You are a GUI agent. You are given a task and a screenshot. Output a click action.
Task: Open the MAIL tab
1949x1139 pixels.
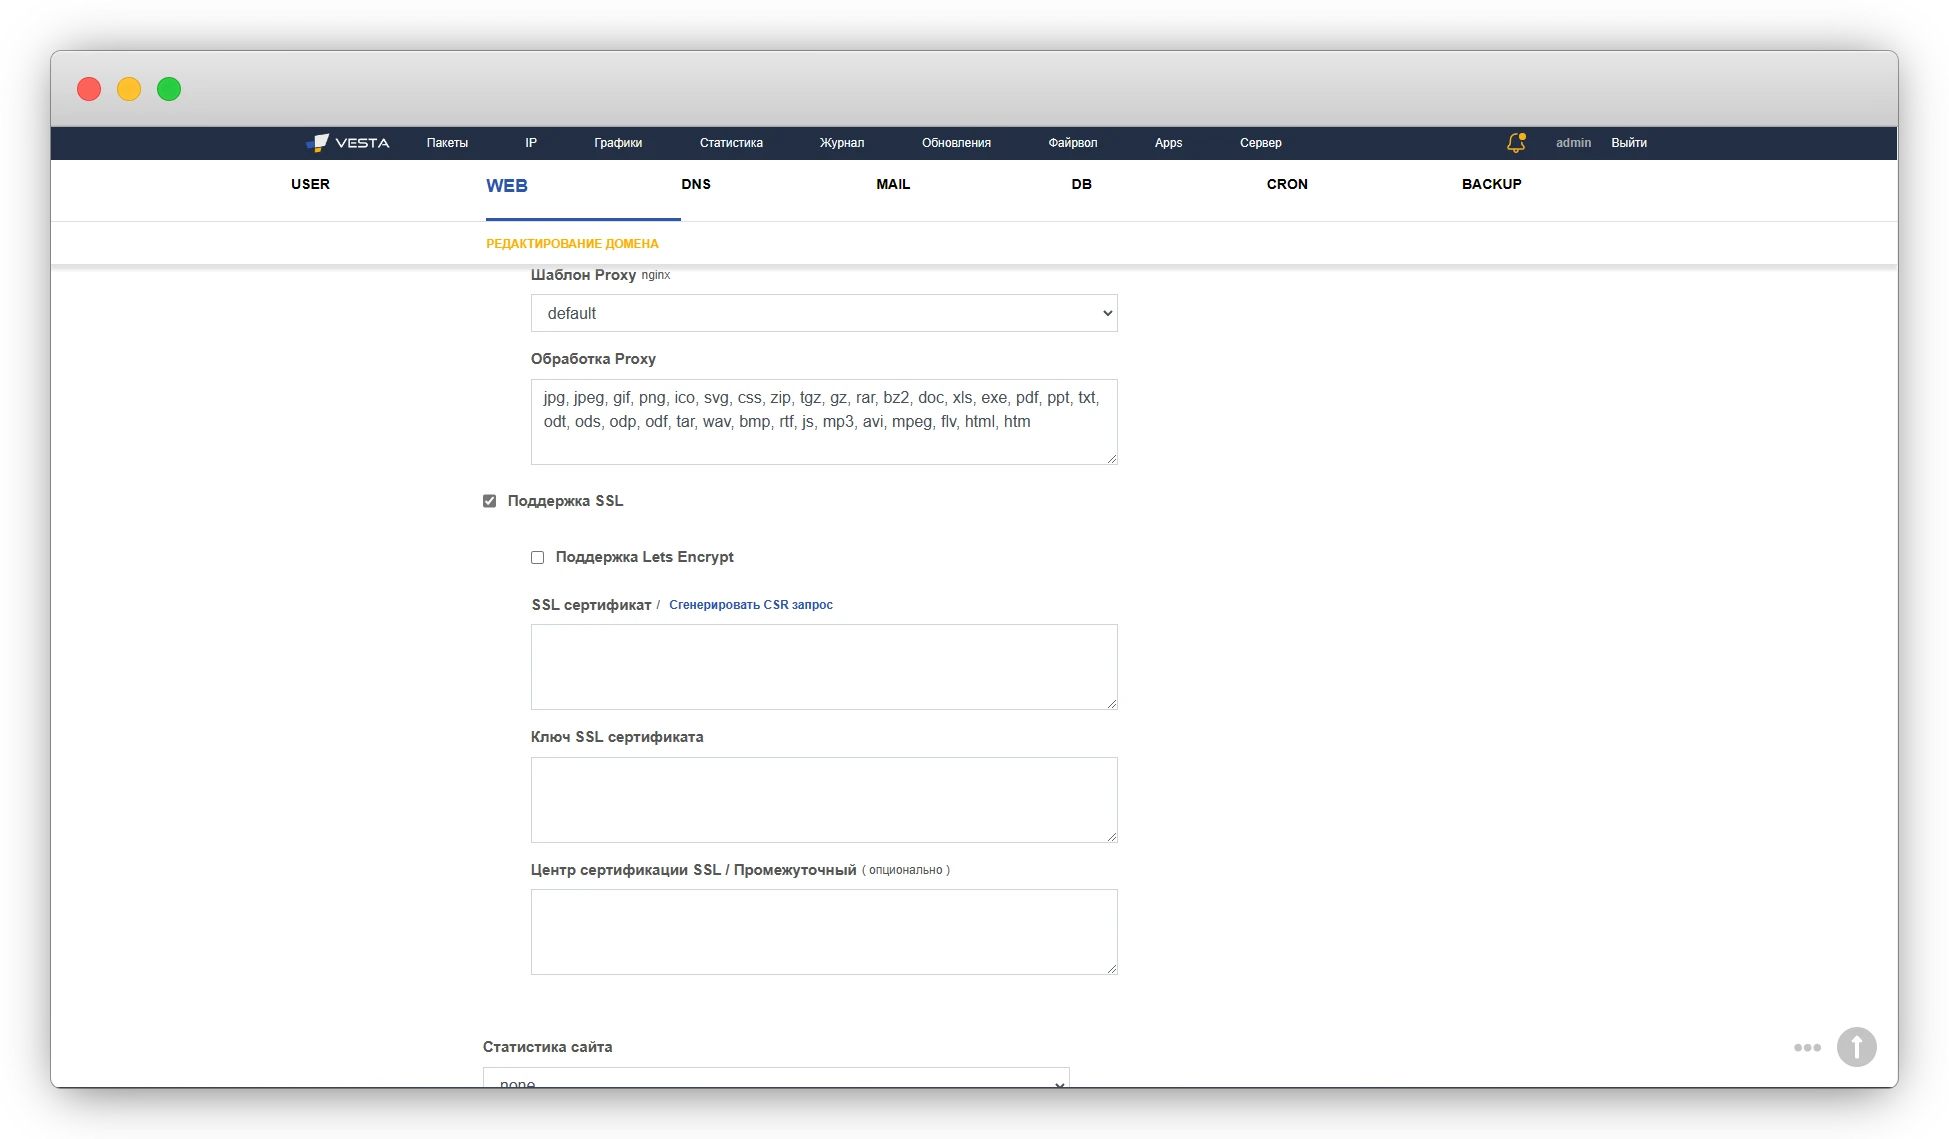[x=893, y=184]
